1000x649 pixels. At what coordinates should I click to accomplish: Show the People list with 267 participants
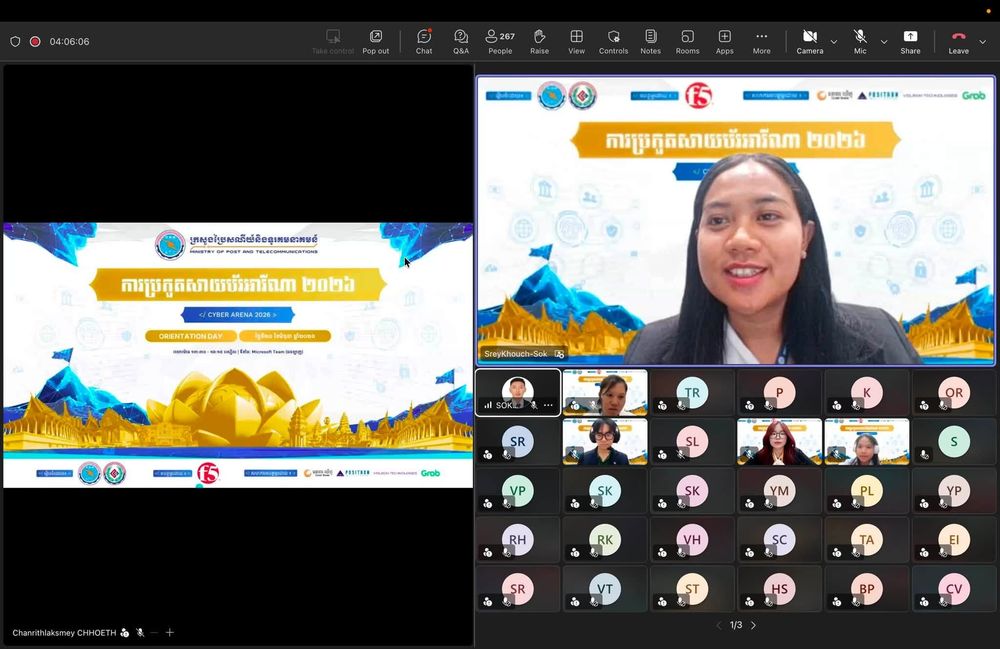[x=500, y=41]
